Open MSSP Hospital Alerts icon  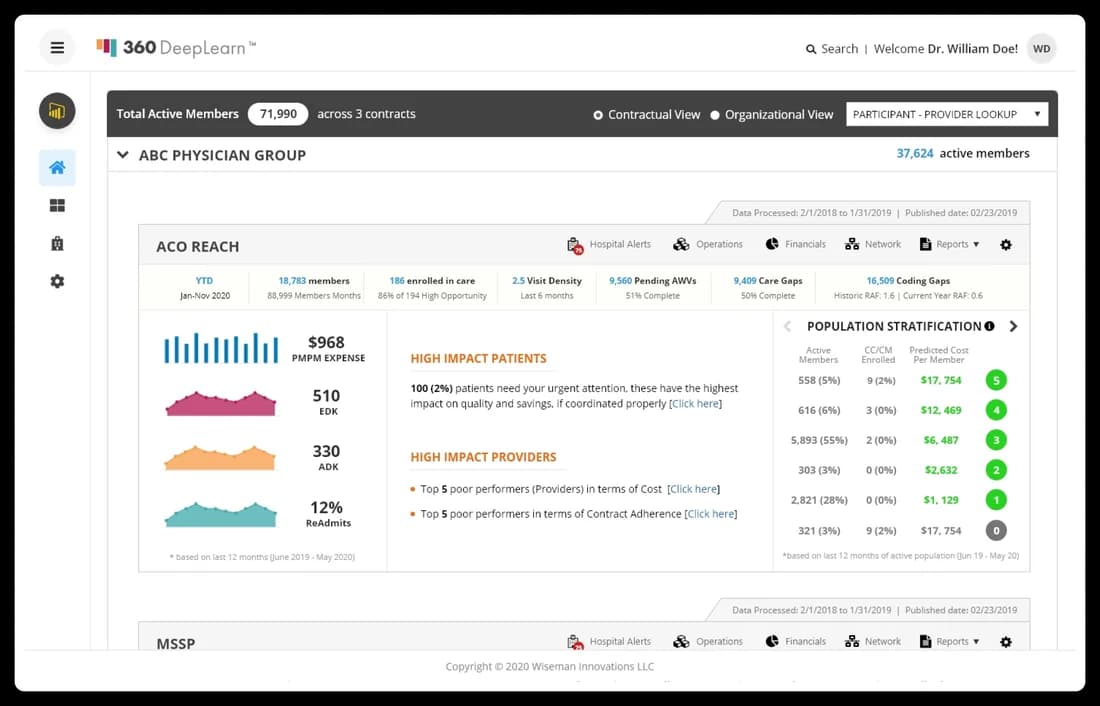tap(575, 641)
